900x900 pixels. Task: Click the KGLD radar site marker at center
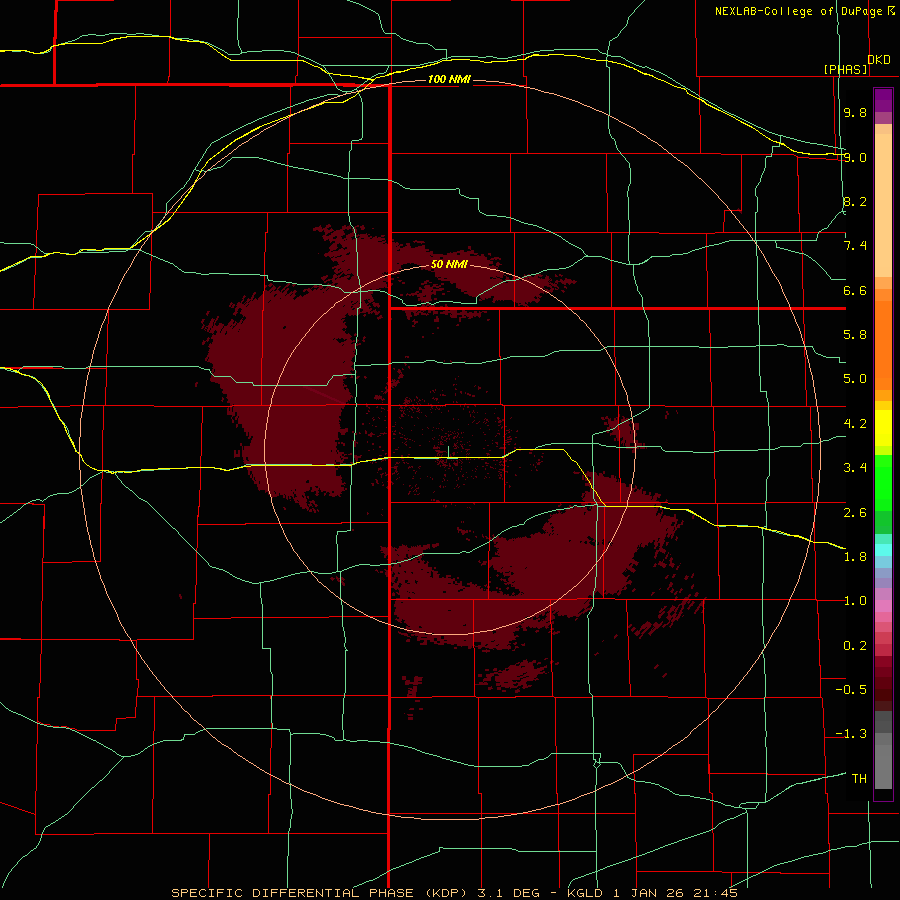click(448, 452)
